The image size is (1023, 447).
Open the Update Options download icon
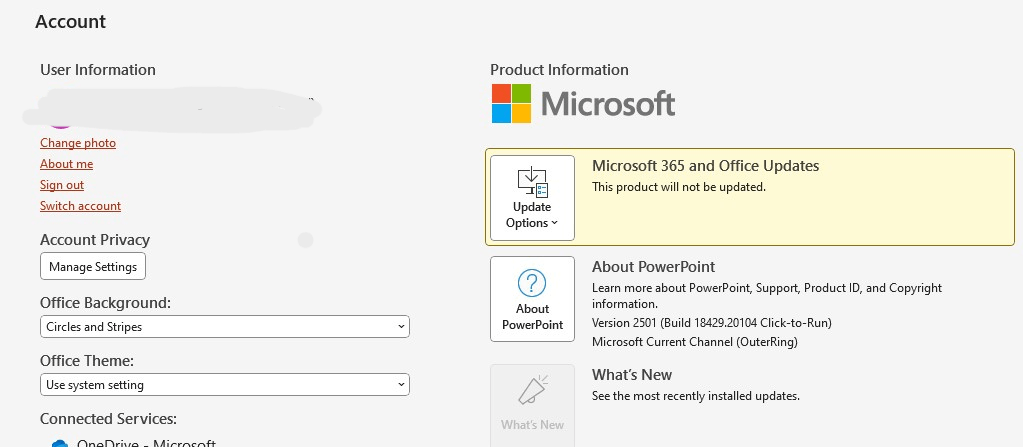(x=532, y=182)
